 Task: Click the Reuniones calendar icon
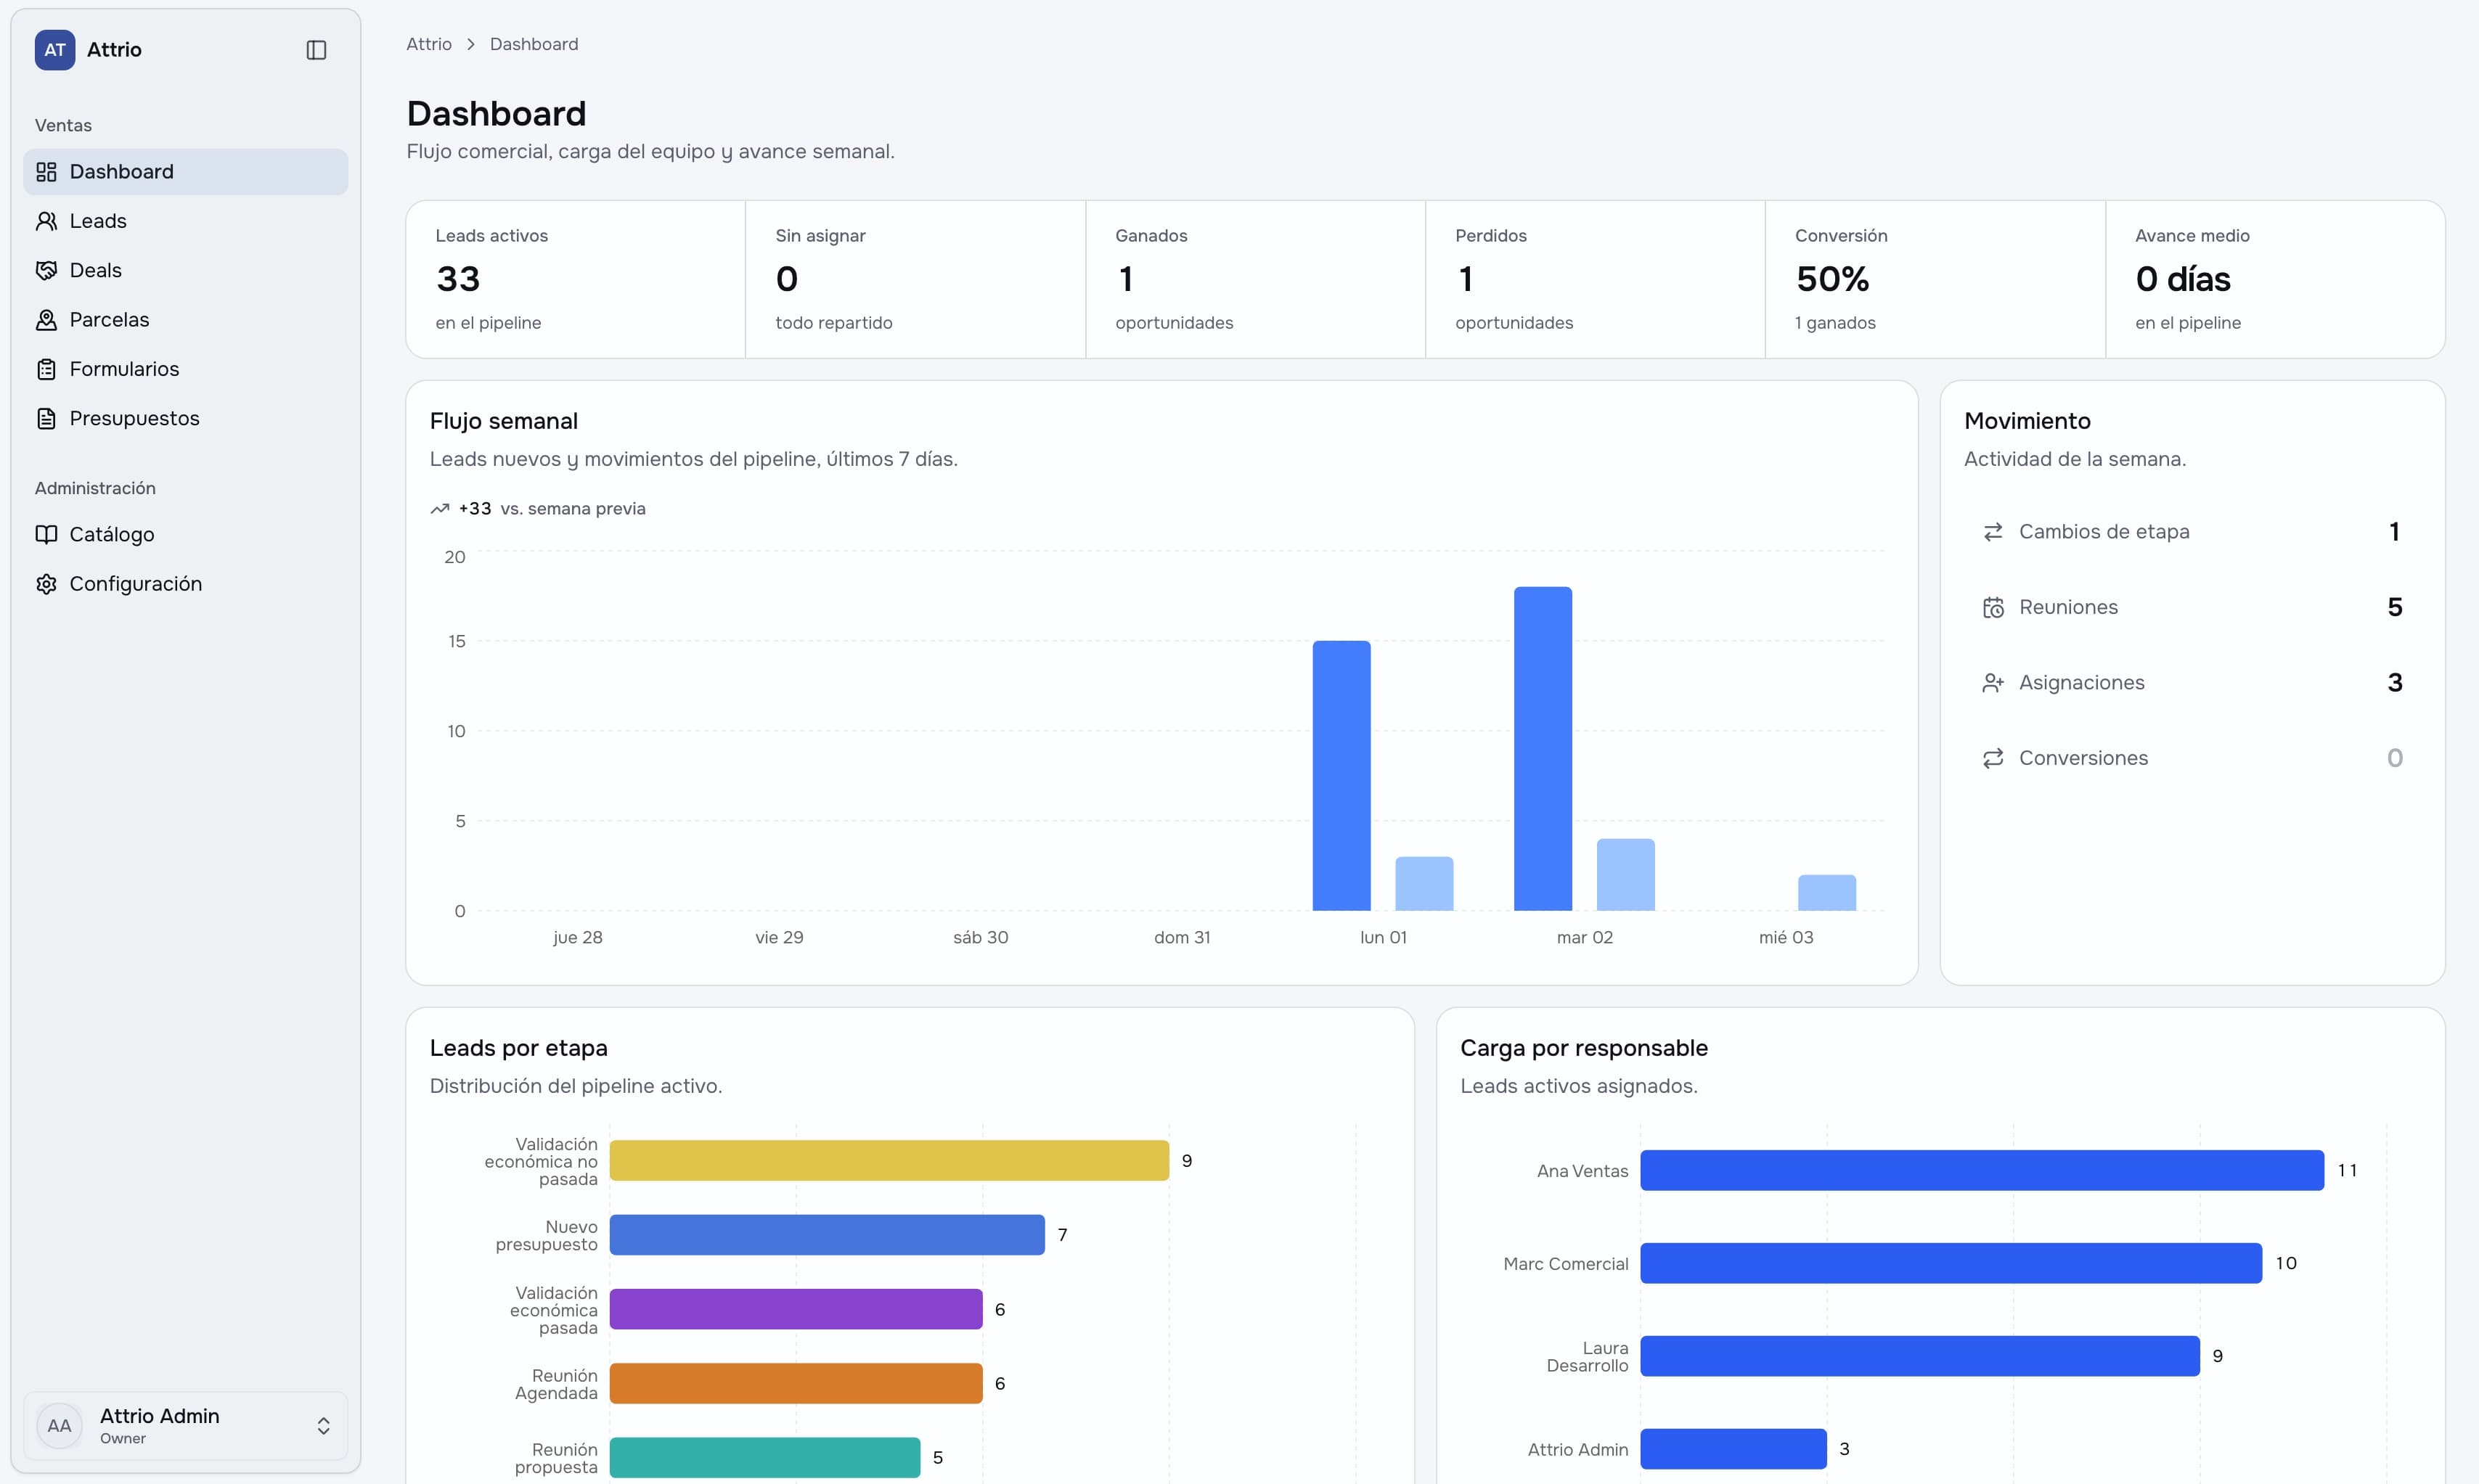[1993, 607]
